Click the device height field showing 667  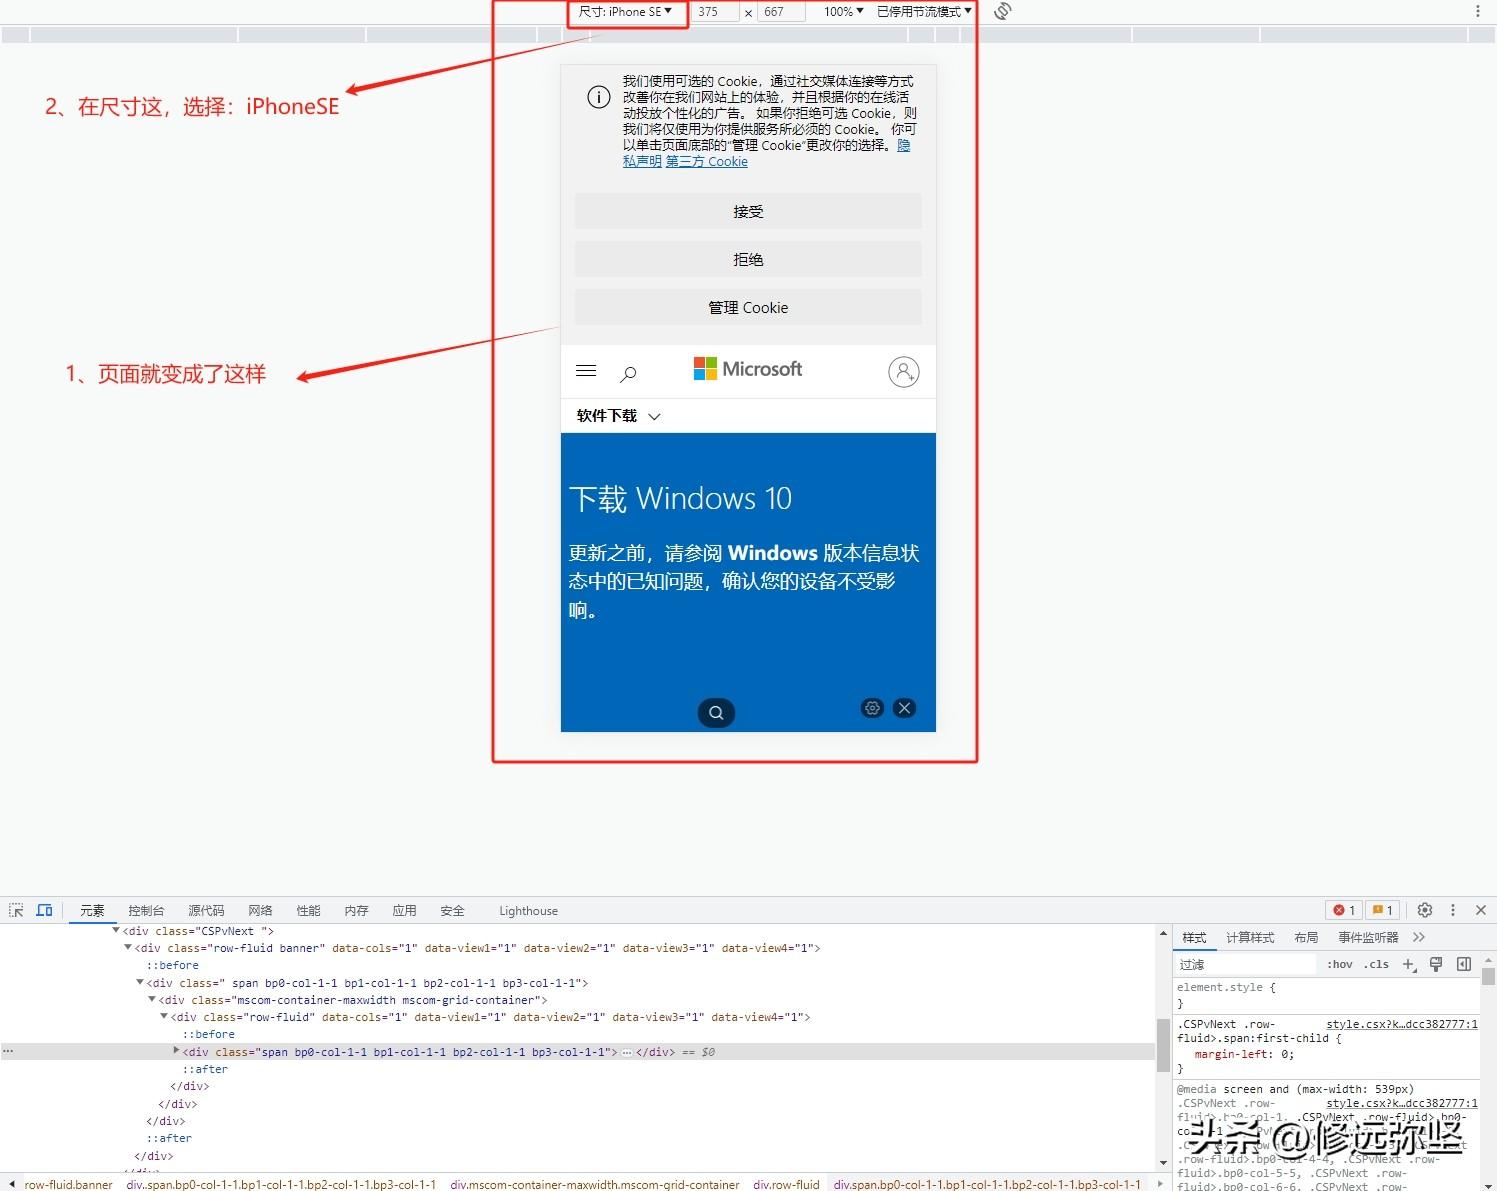[780, 12]
